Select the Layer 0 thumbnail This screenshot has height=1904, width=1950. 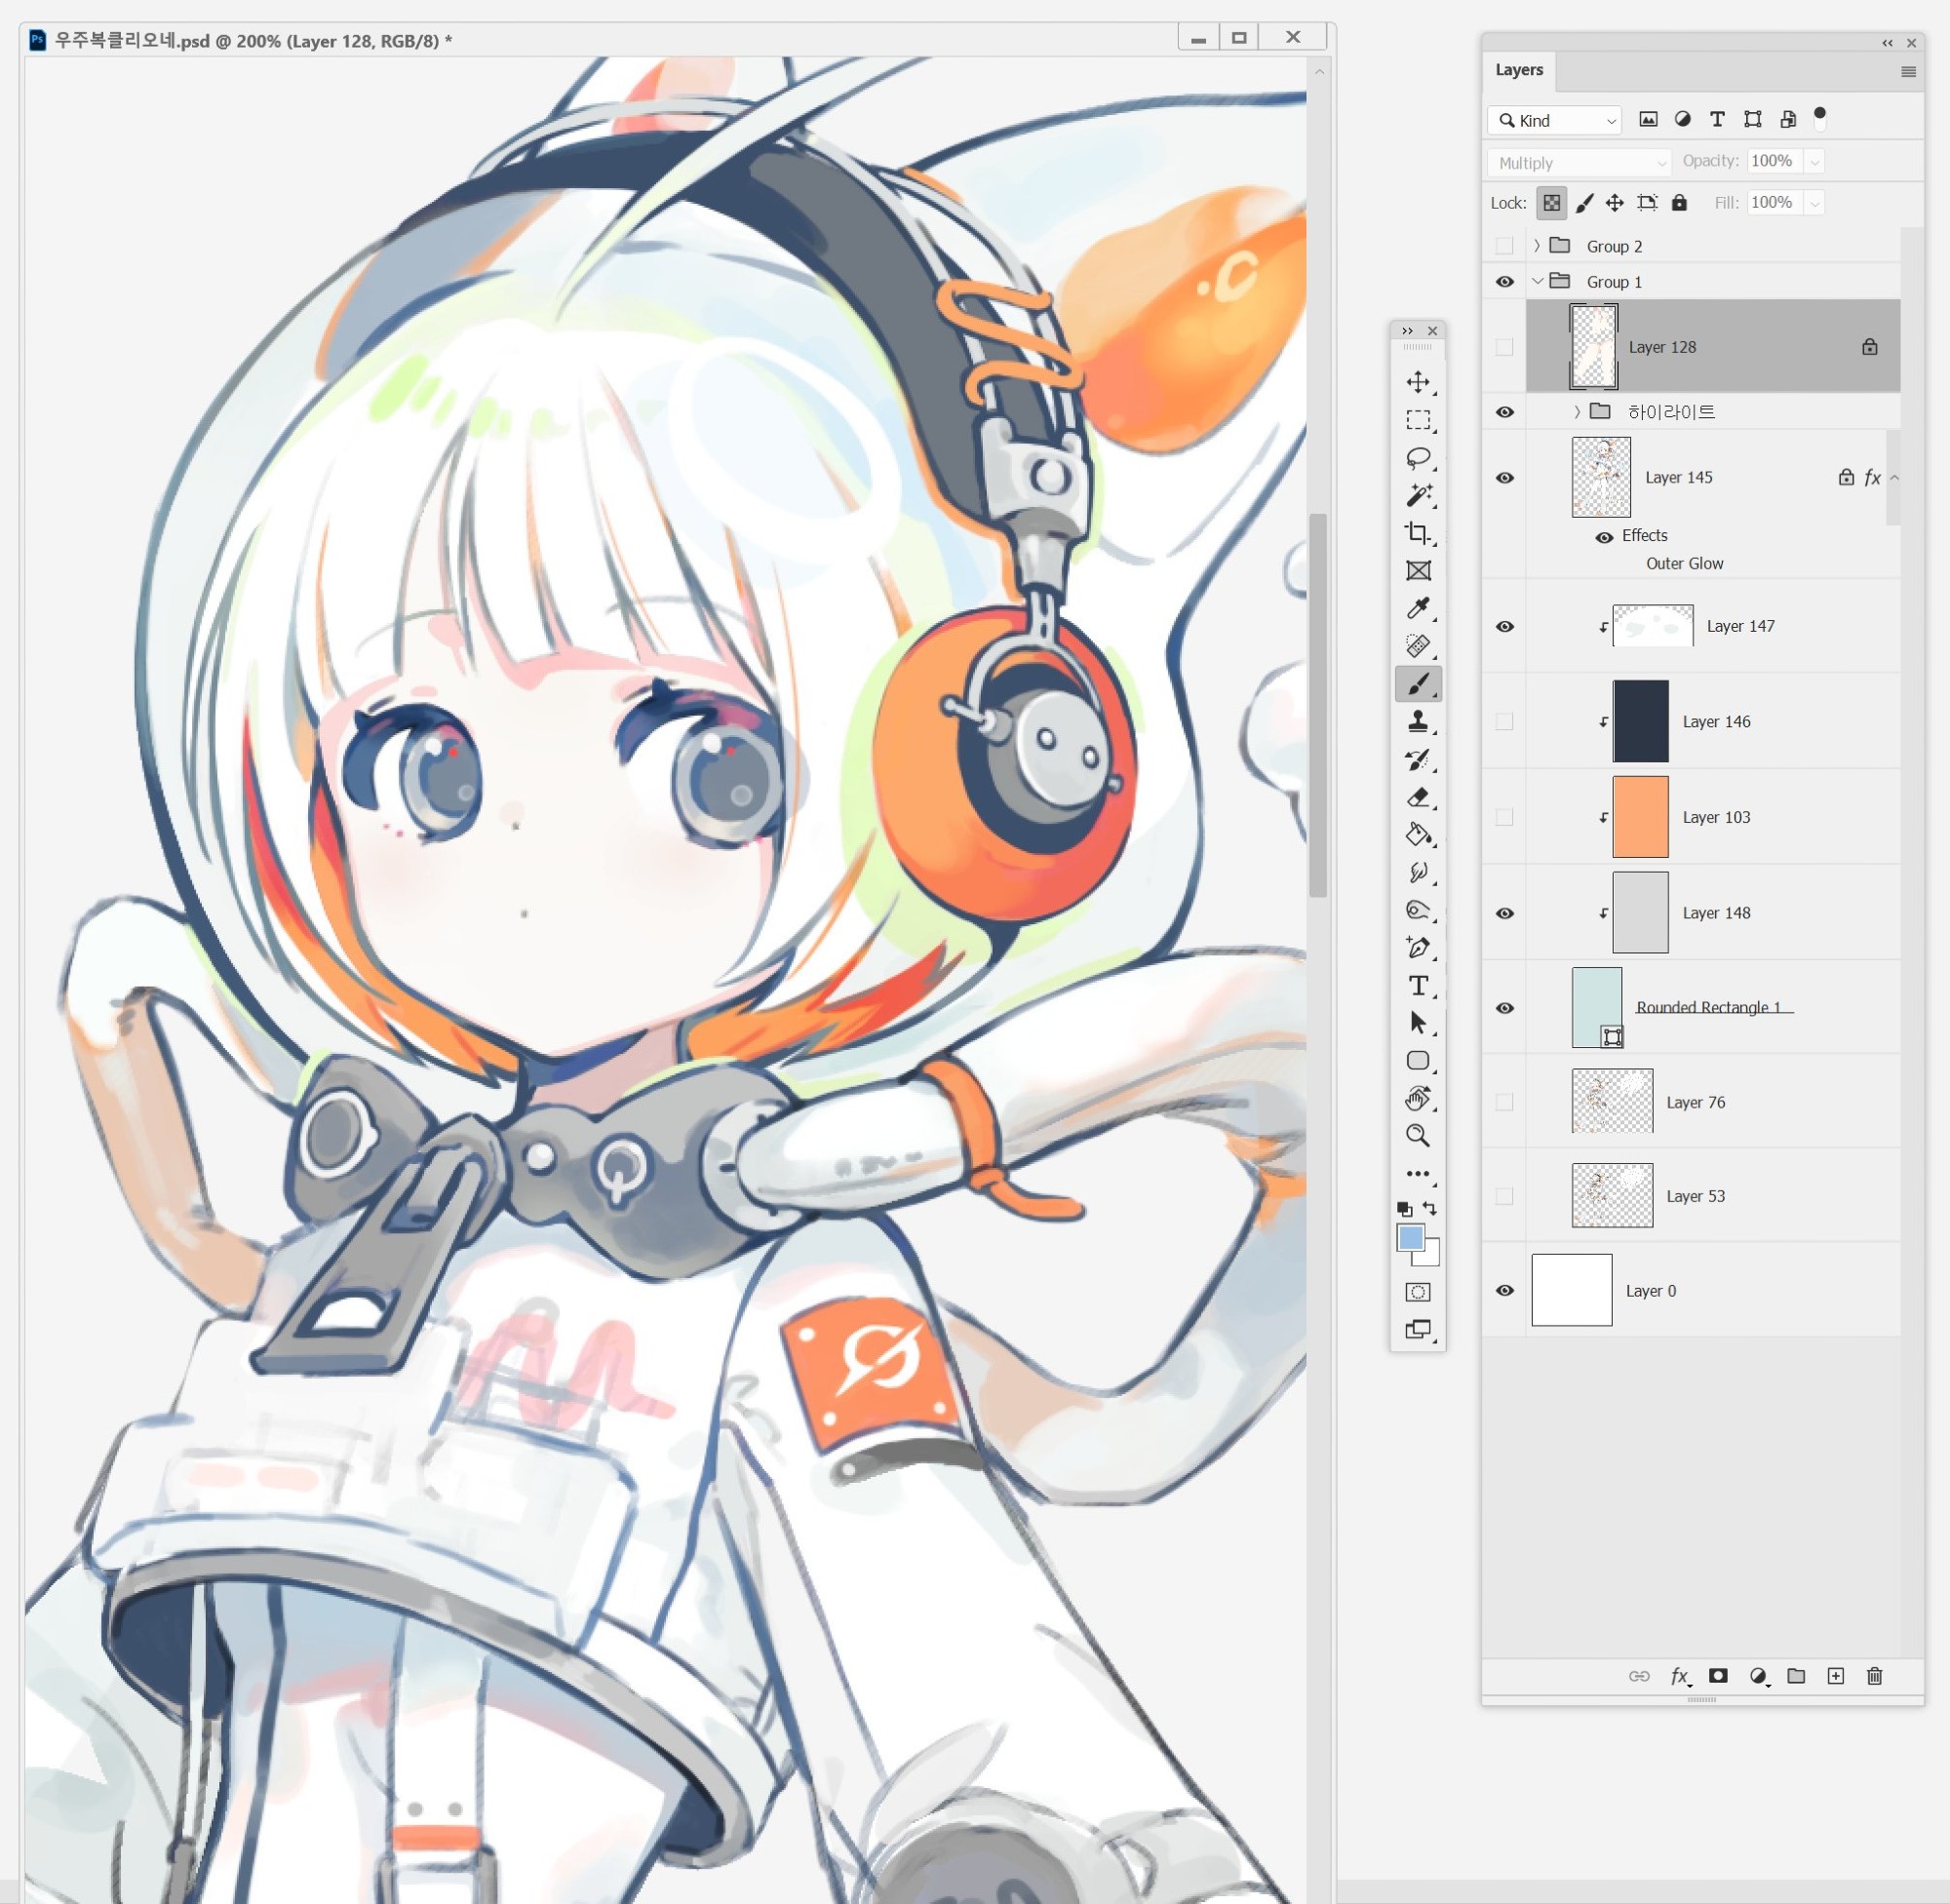[x=1571, y=1290]
